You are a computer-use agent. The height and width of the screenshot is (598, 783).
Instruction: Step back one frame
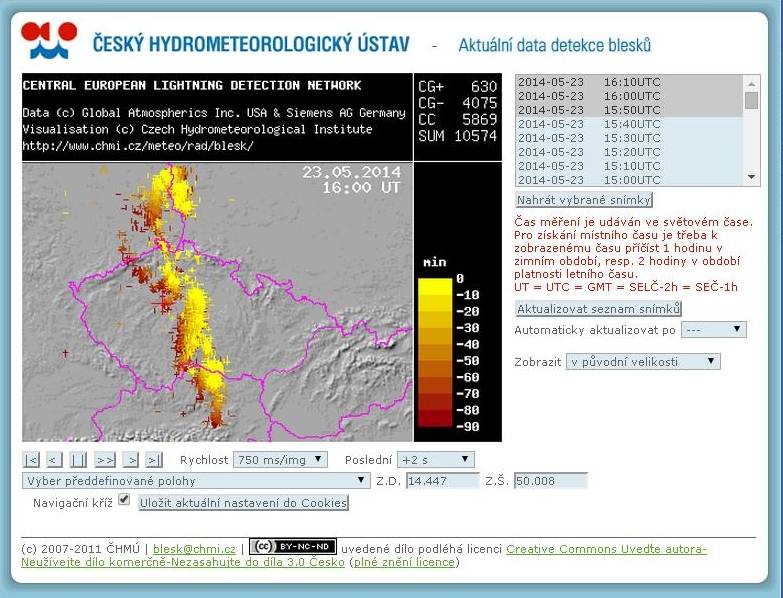click(x=54, y=459)
